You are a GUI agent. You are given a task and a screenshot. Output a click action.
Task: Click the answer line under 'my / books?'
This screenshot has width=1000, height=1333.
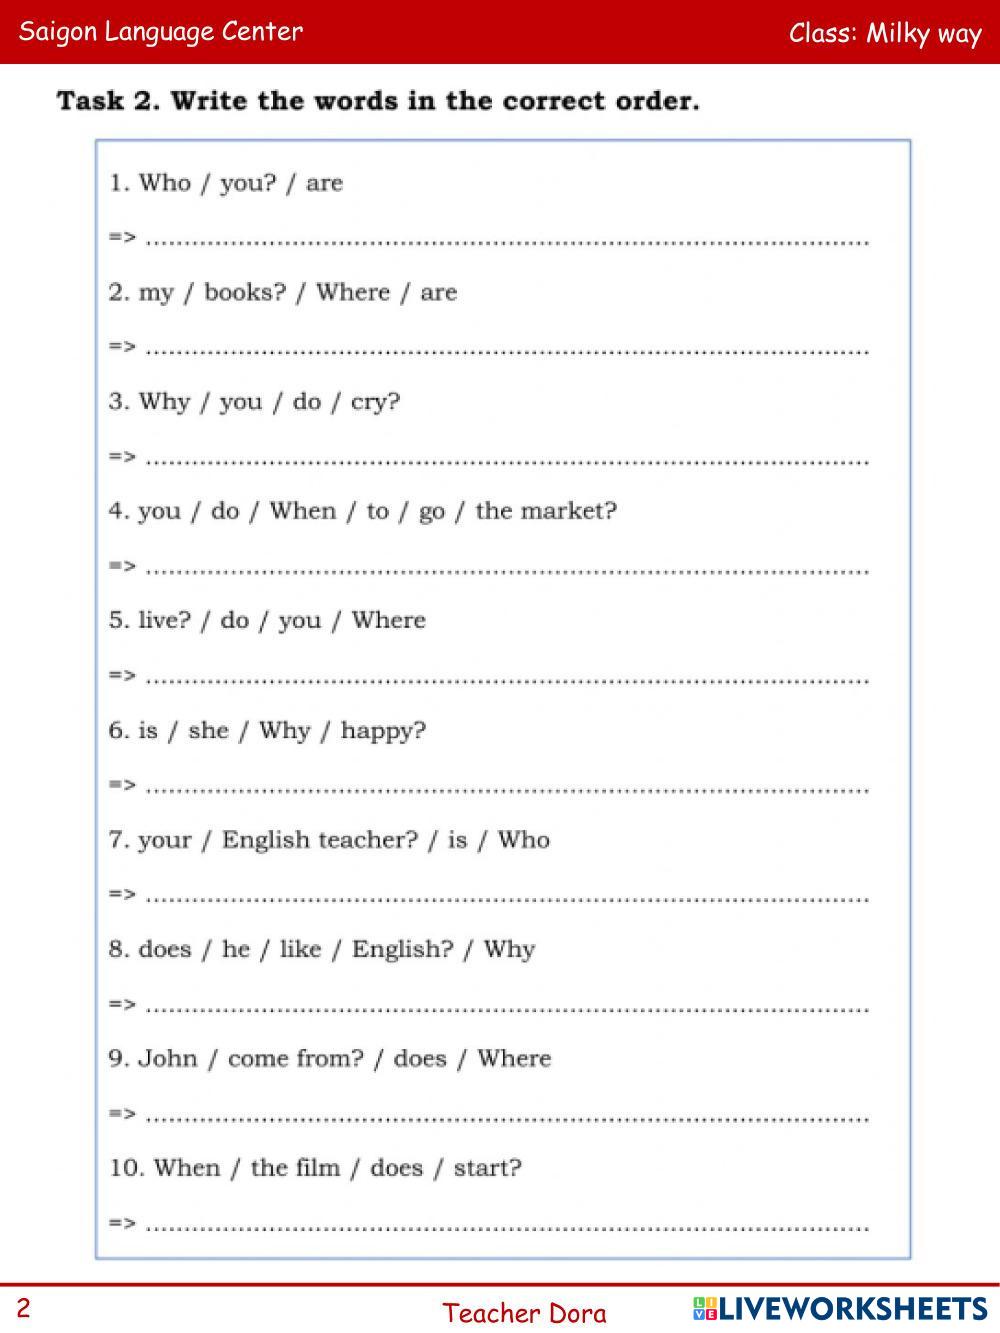point(507,347)
